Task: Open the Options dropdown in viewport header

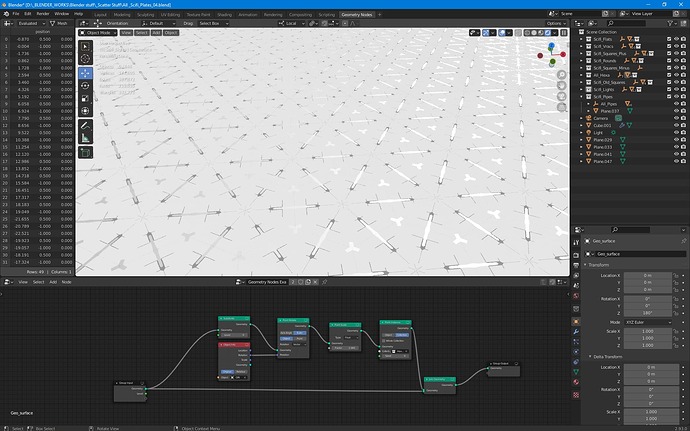Action: (556, 23)
